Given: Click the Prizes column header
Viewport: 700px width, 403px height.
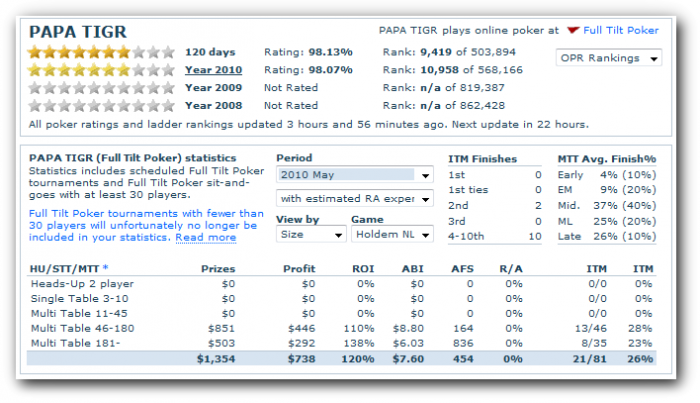Looking at the screenshot, I should tap(218, 269).
